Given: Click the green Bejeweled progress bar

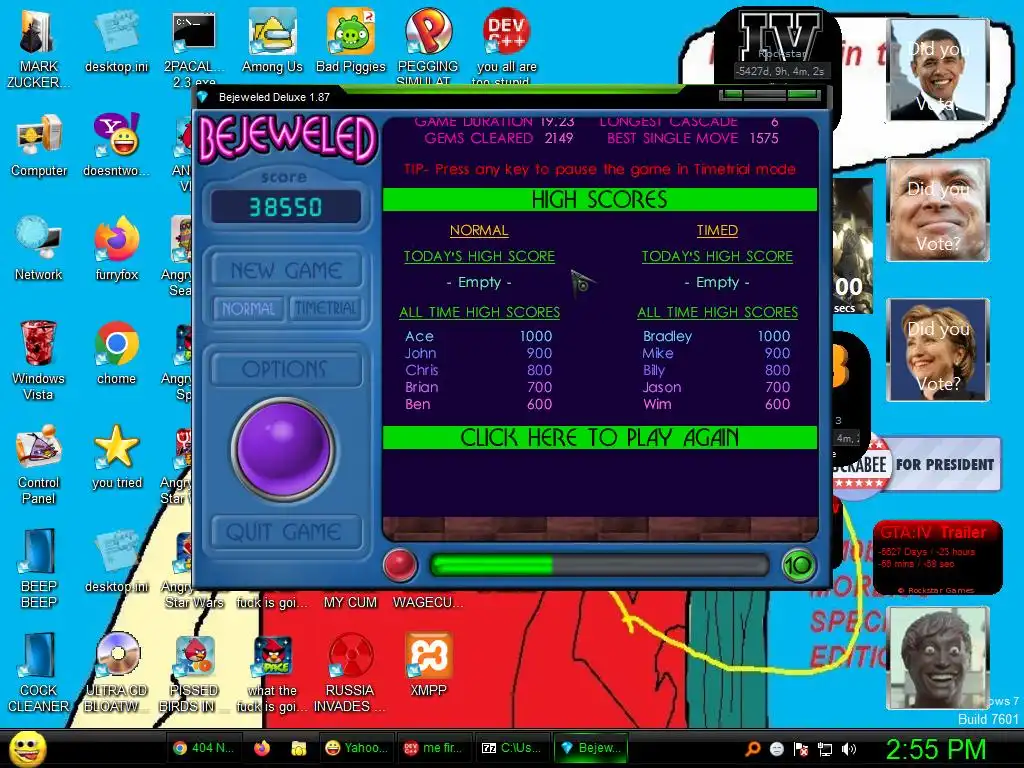Looking at the screenshot, I should (599, 565).
